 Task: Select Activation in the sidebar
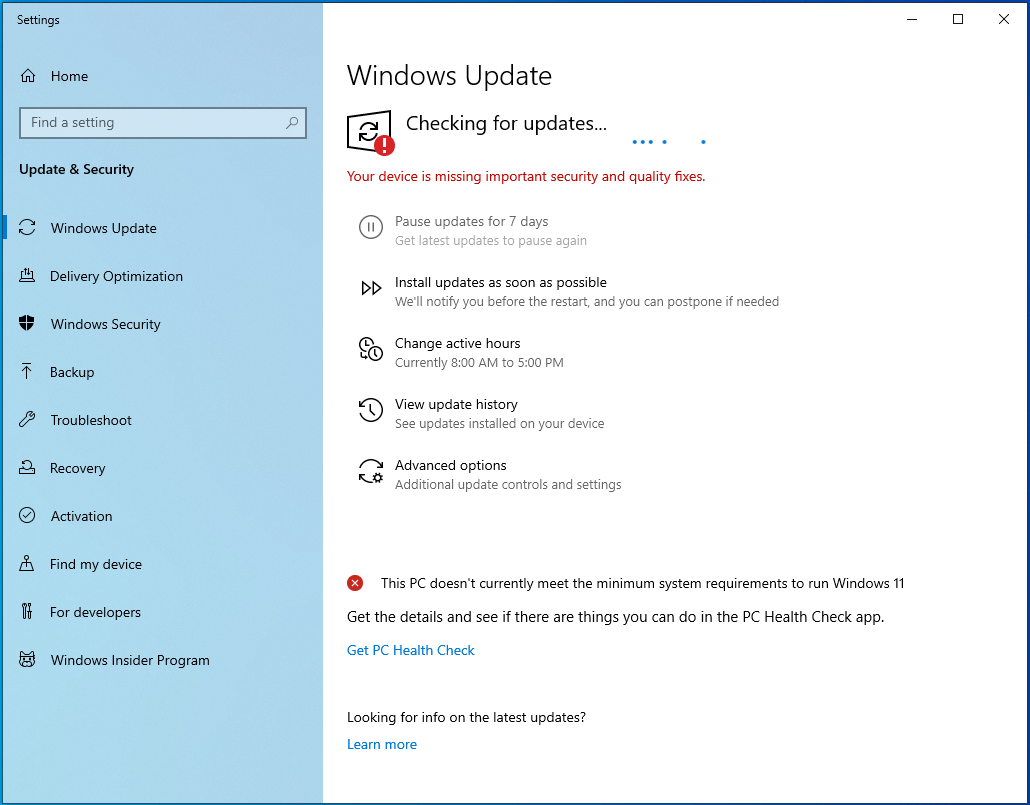tap(162, 516)
